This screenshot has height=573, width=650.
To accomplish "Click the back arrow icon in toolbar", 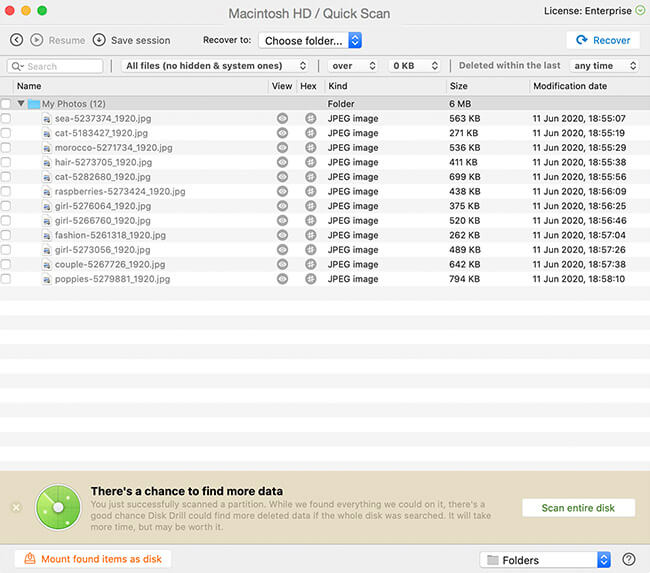I will [16, 40].
